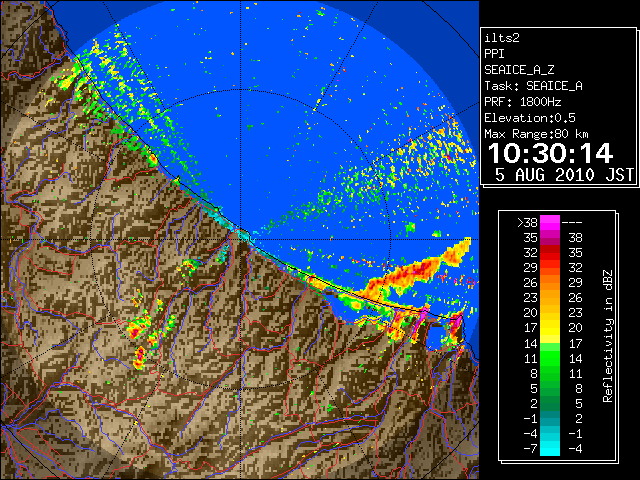Click the "ilts2" site name text

[502, 38]
